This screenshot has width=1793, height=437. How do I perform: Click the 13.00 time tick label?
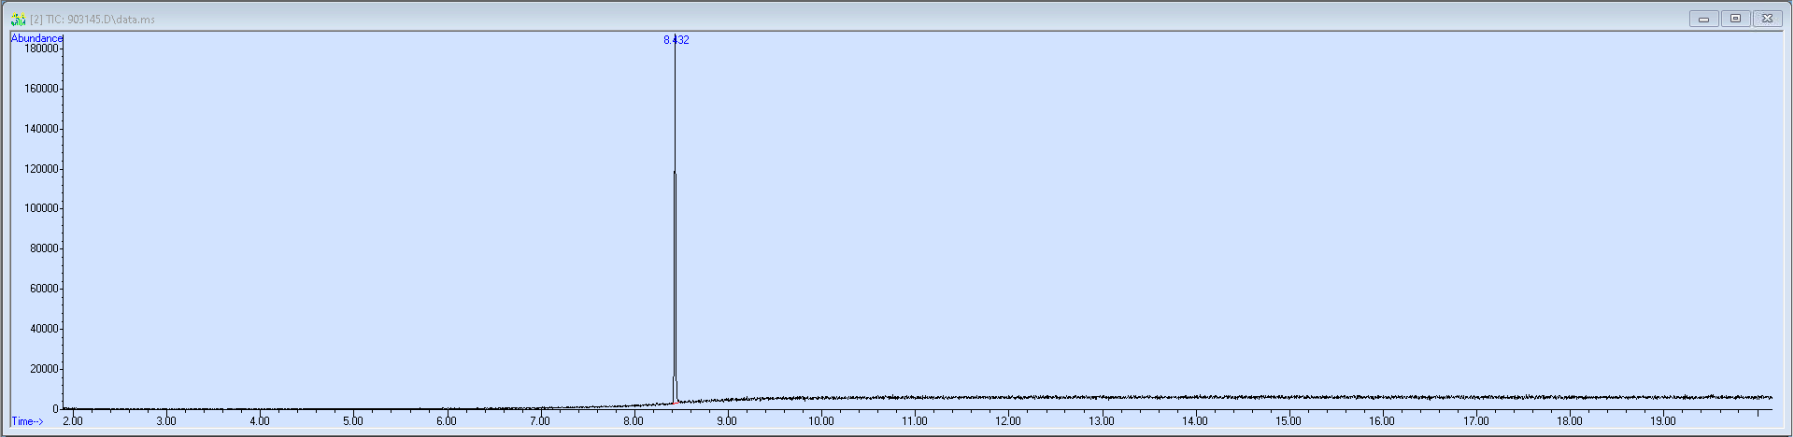pos(1101,421)
